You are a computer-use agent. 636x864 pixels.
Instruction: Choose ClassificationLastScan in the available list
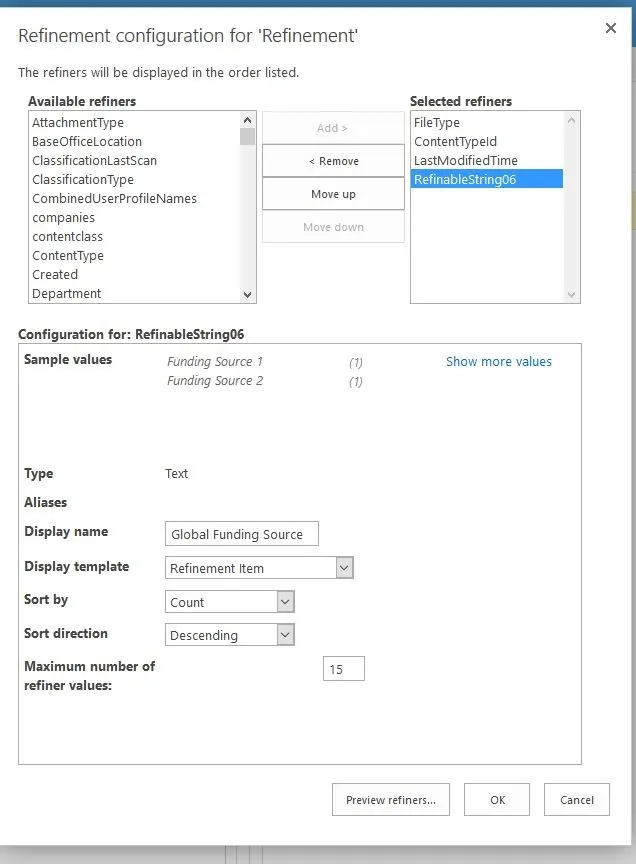click(x=94, y=161)
